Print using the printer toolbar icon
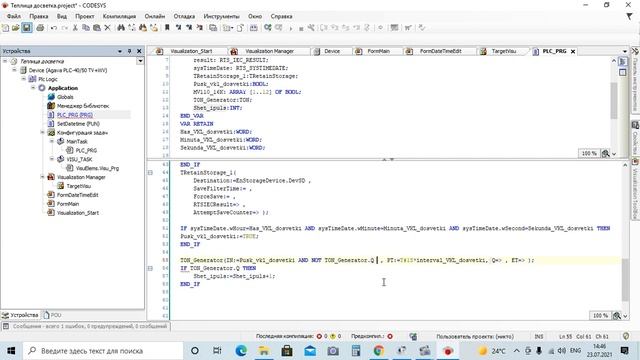 coord(40,28)
